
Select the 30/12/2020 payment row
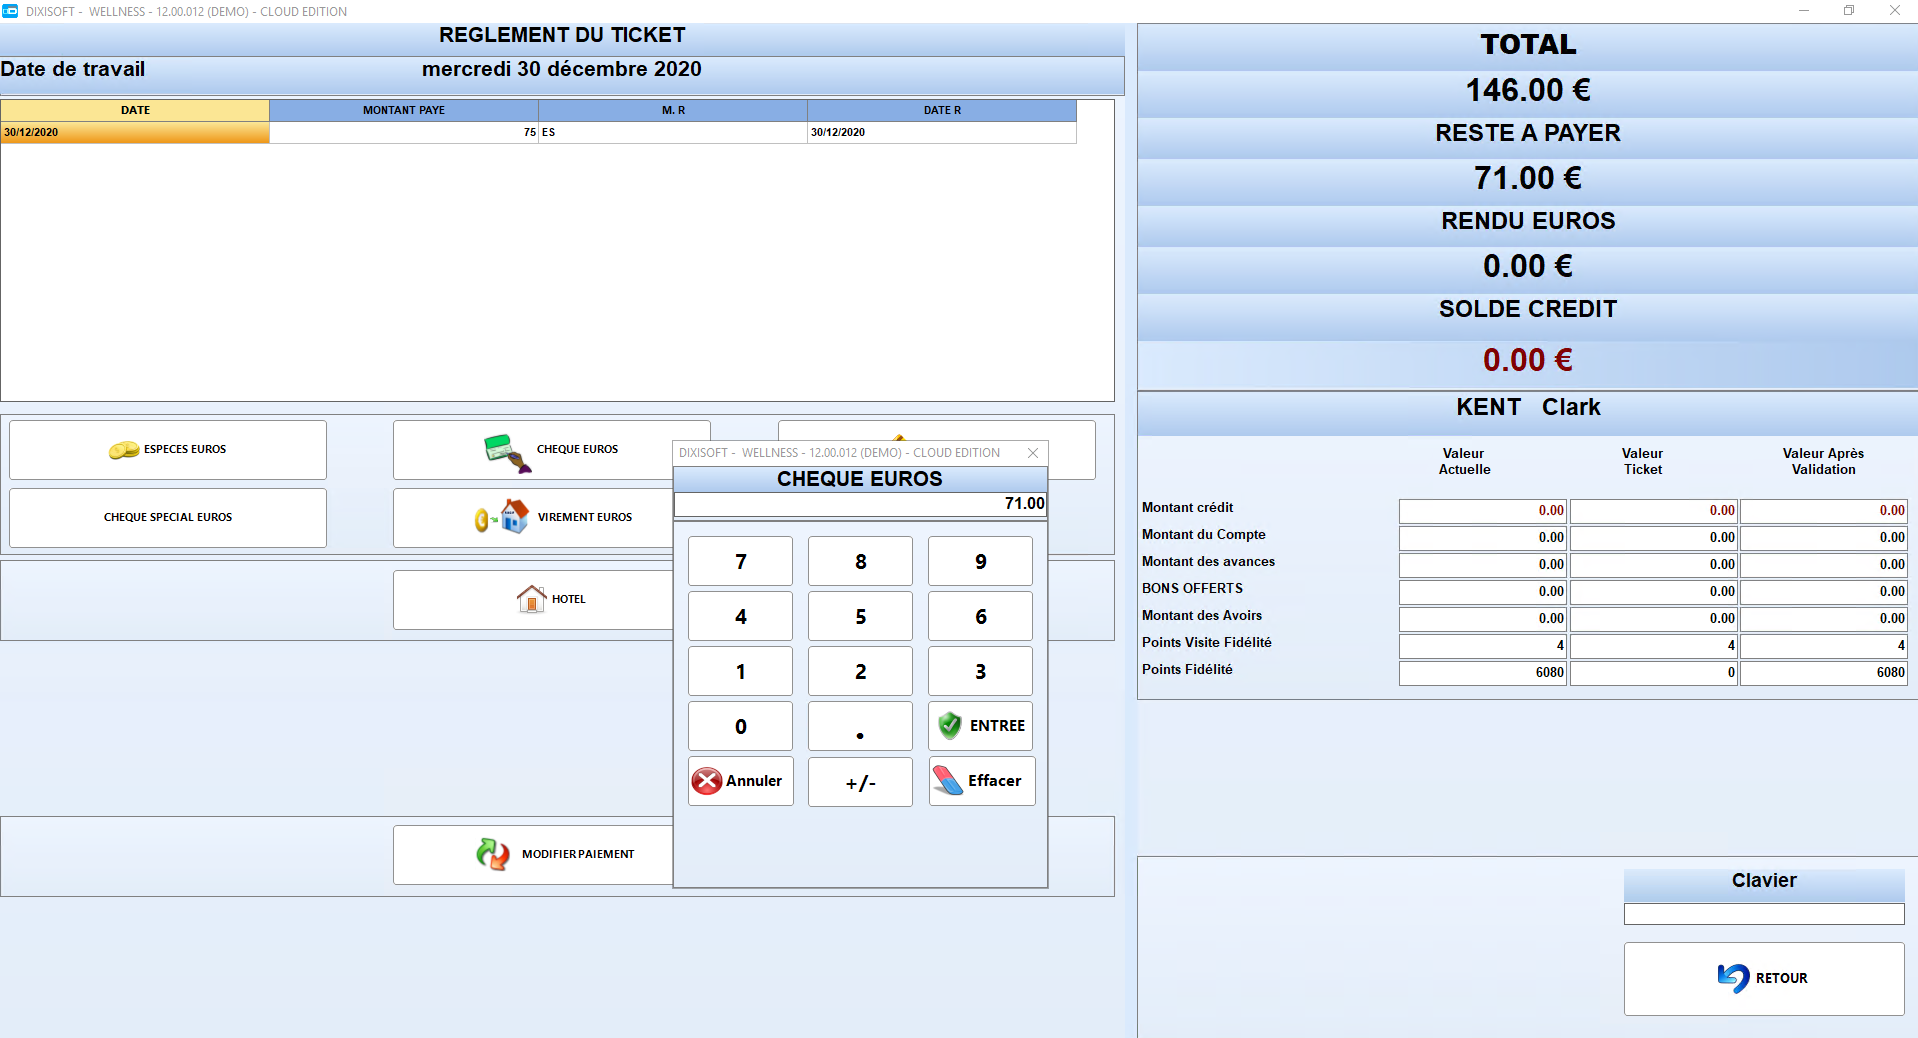coord(538,132)
